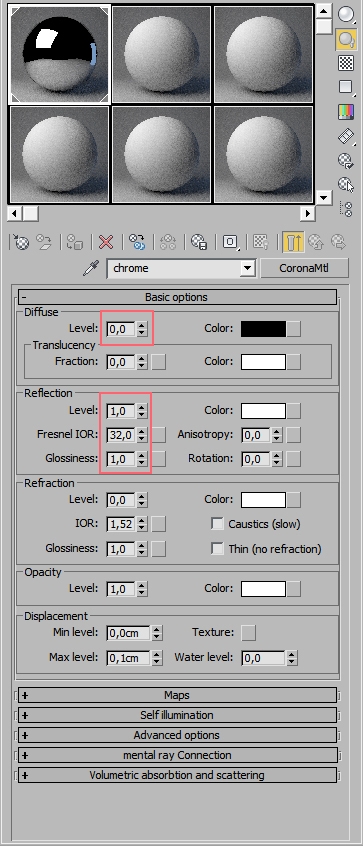The width and height of the screenshot is (363, 846).
Task: Click the Reset Map/Mtl delete icon
Action: click(106, 242)
